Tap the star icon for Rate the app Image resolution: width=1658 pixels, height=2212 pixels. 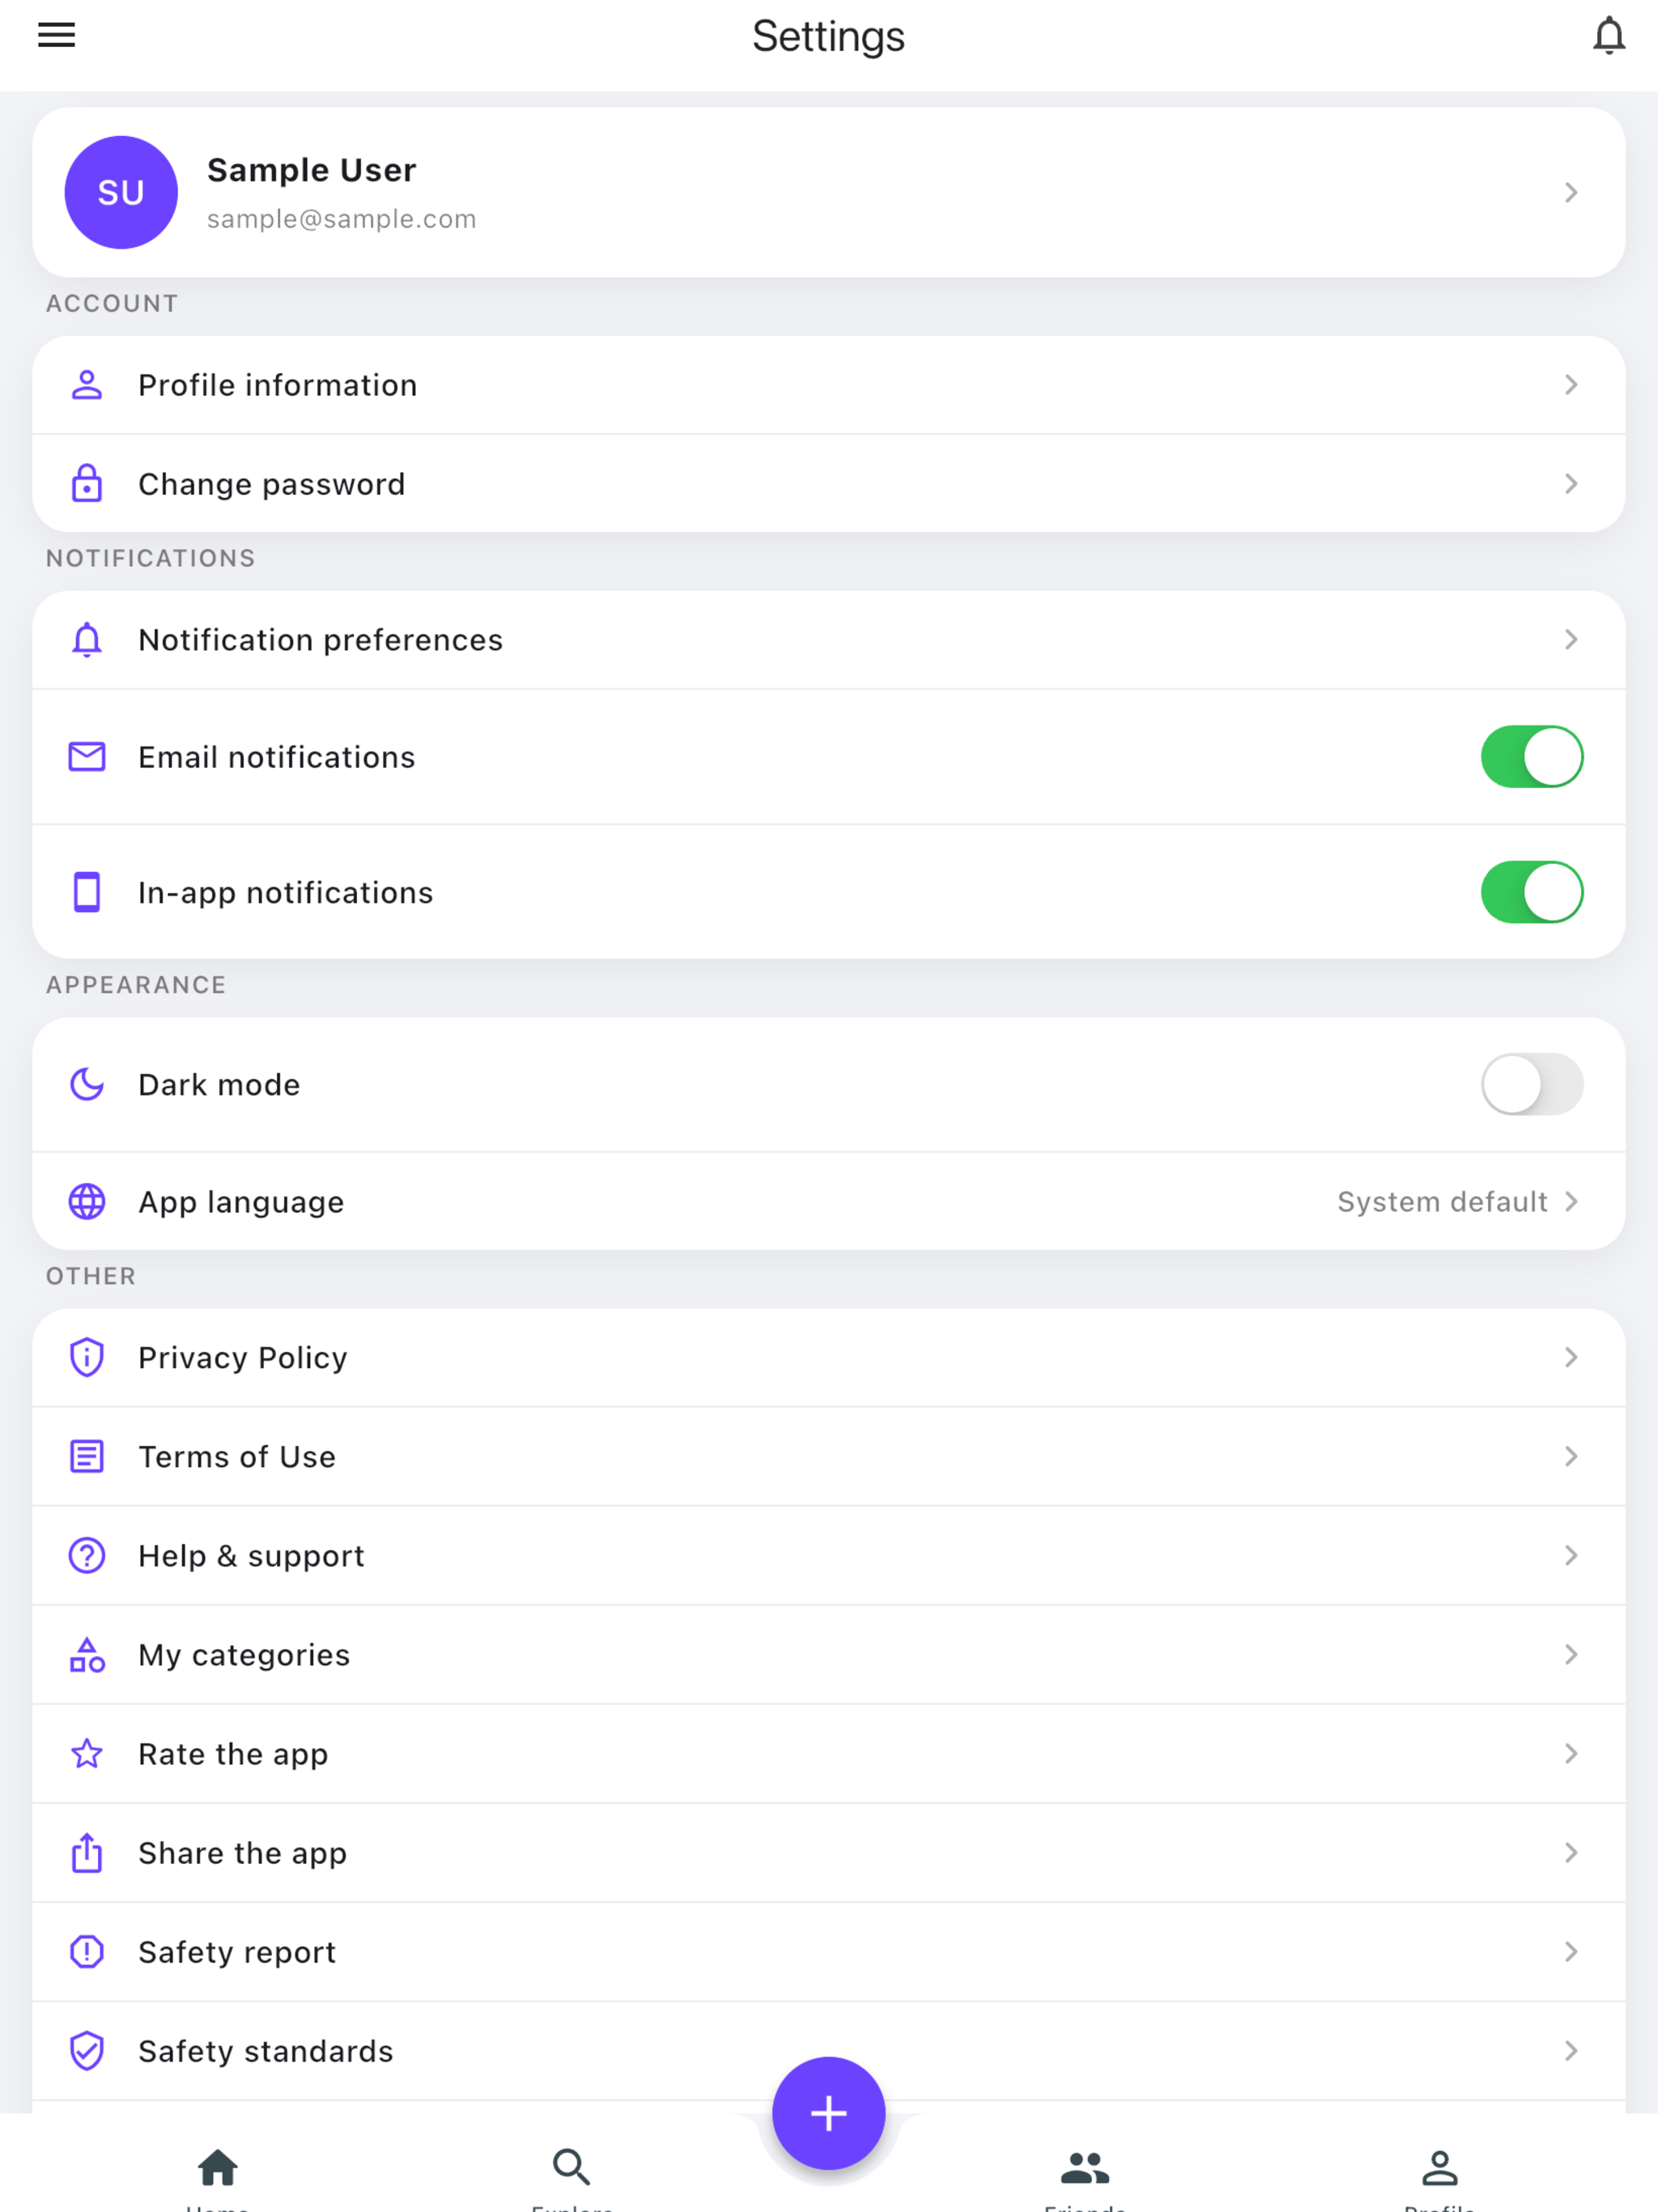point(87,1753)
